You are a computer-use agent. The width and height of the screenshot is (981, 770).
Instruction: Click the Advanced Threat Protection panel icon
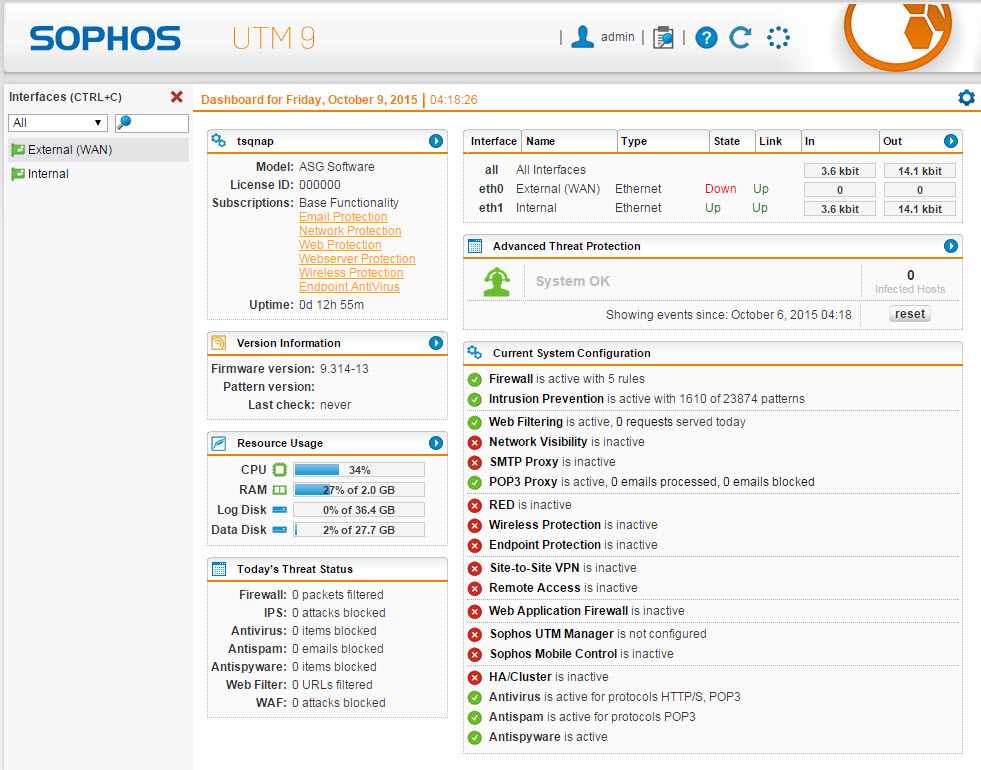[x=475, y=246]
